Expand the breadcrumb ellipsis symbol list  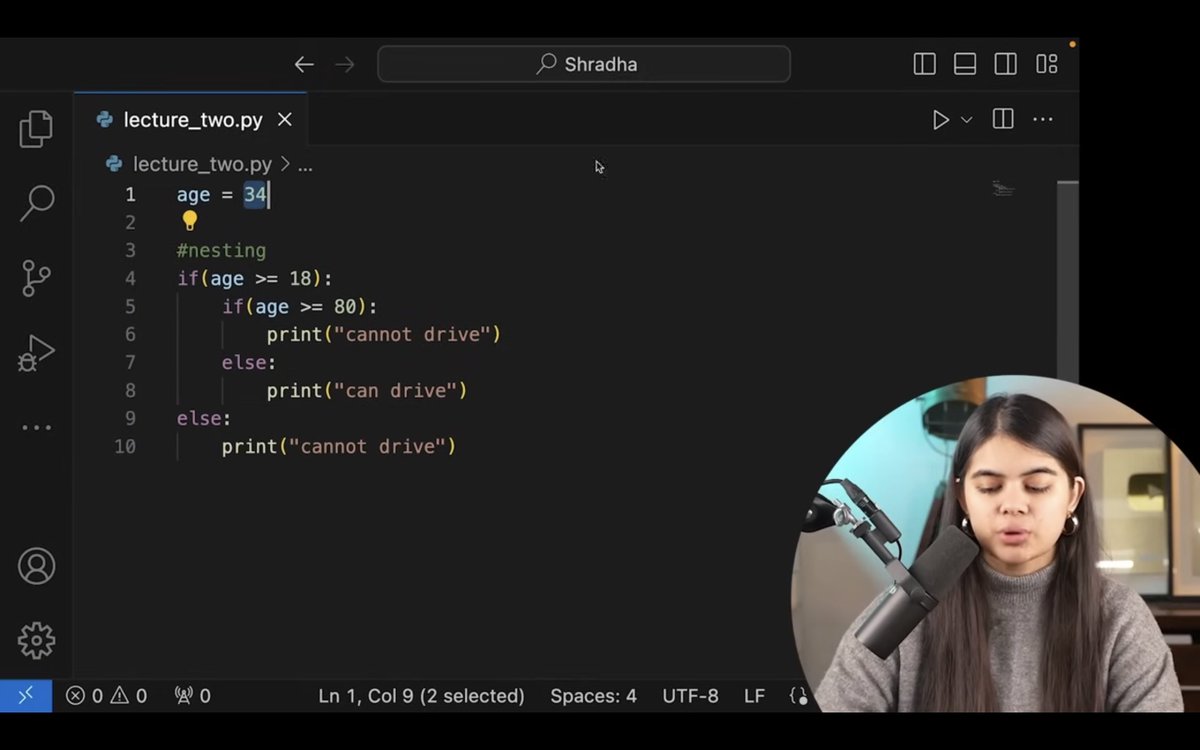click(x=305, y=164)
